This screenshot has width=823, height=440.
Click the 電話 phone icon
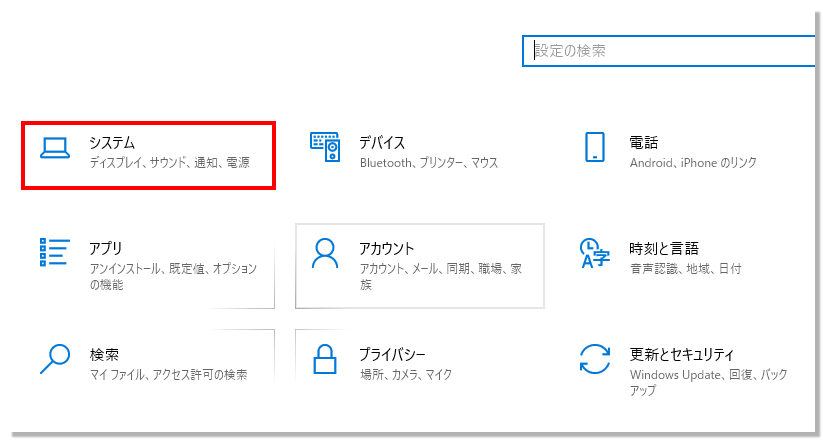click(x=595, y=147)
